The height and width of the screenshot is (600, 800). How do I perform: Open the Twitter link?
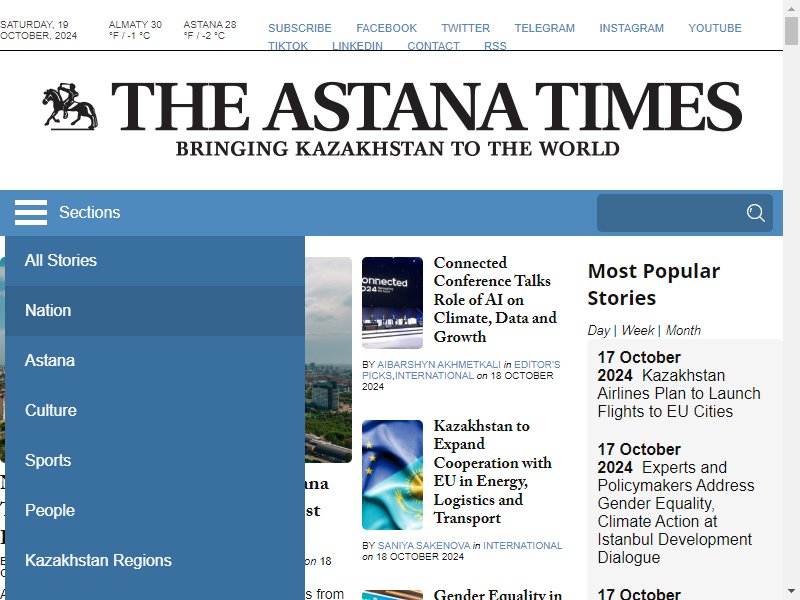click(465, 28)
